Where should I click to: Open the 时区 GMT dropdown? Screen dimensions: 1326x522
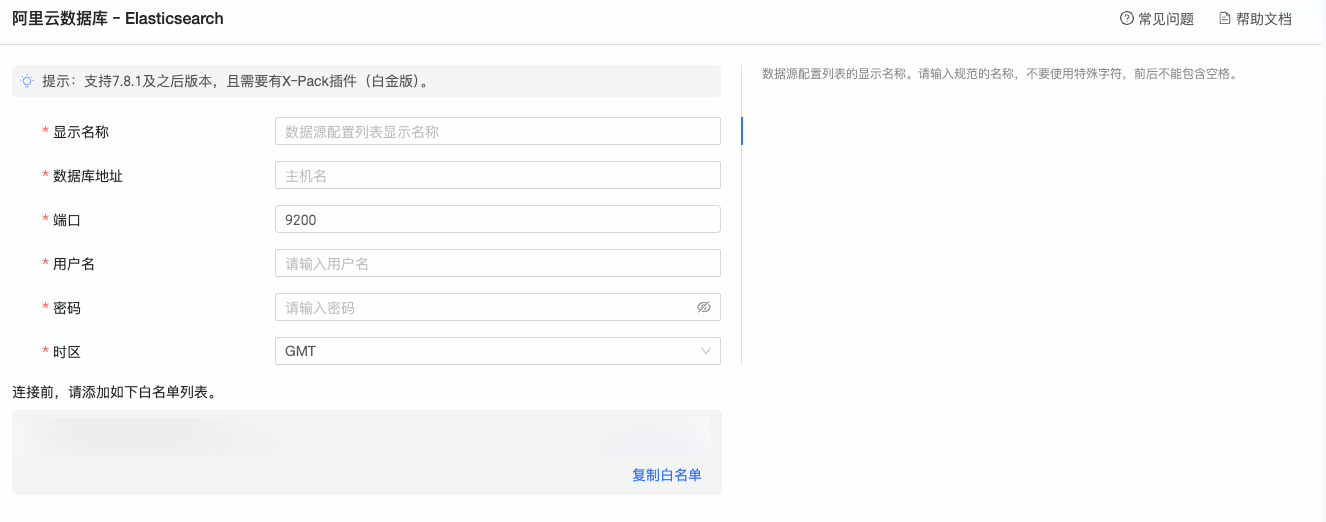click(x=498, y=351)
